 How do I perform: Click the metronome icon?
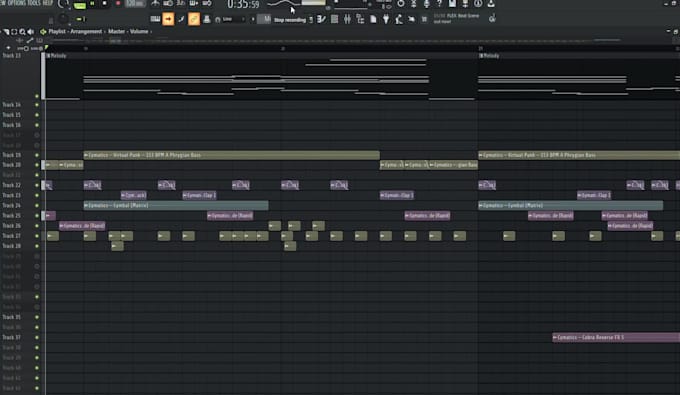155,3
